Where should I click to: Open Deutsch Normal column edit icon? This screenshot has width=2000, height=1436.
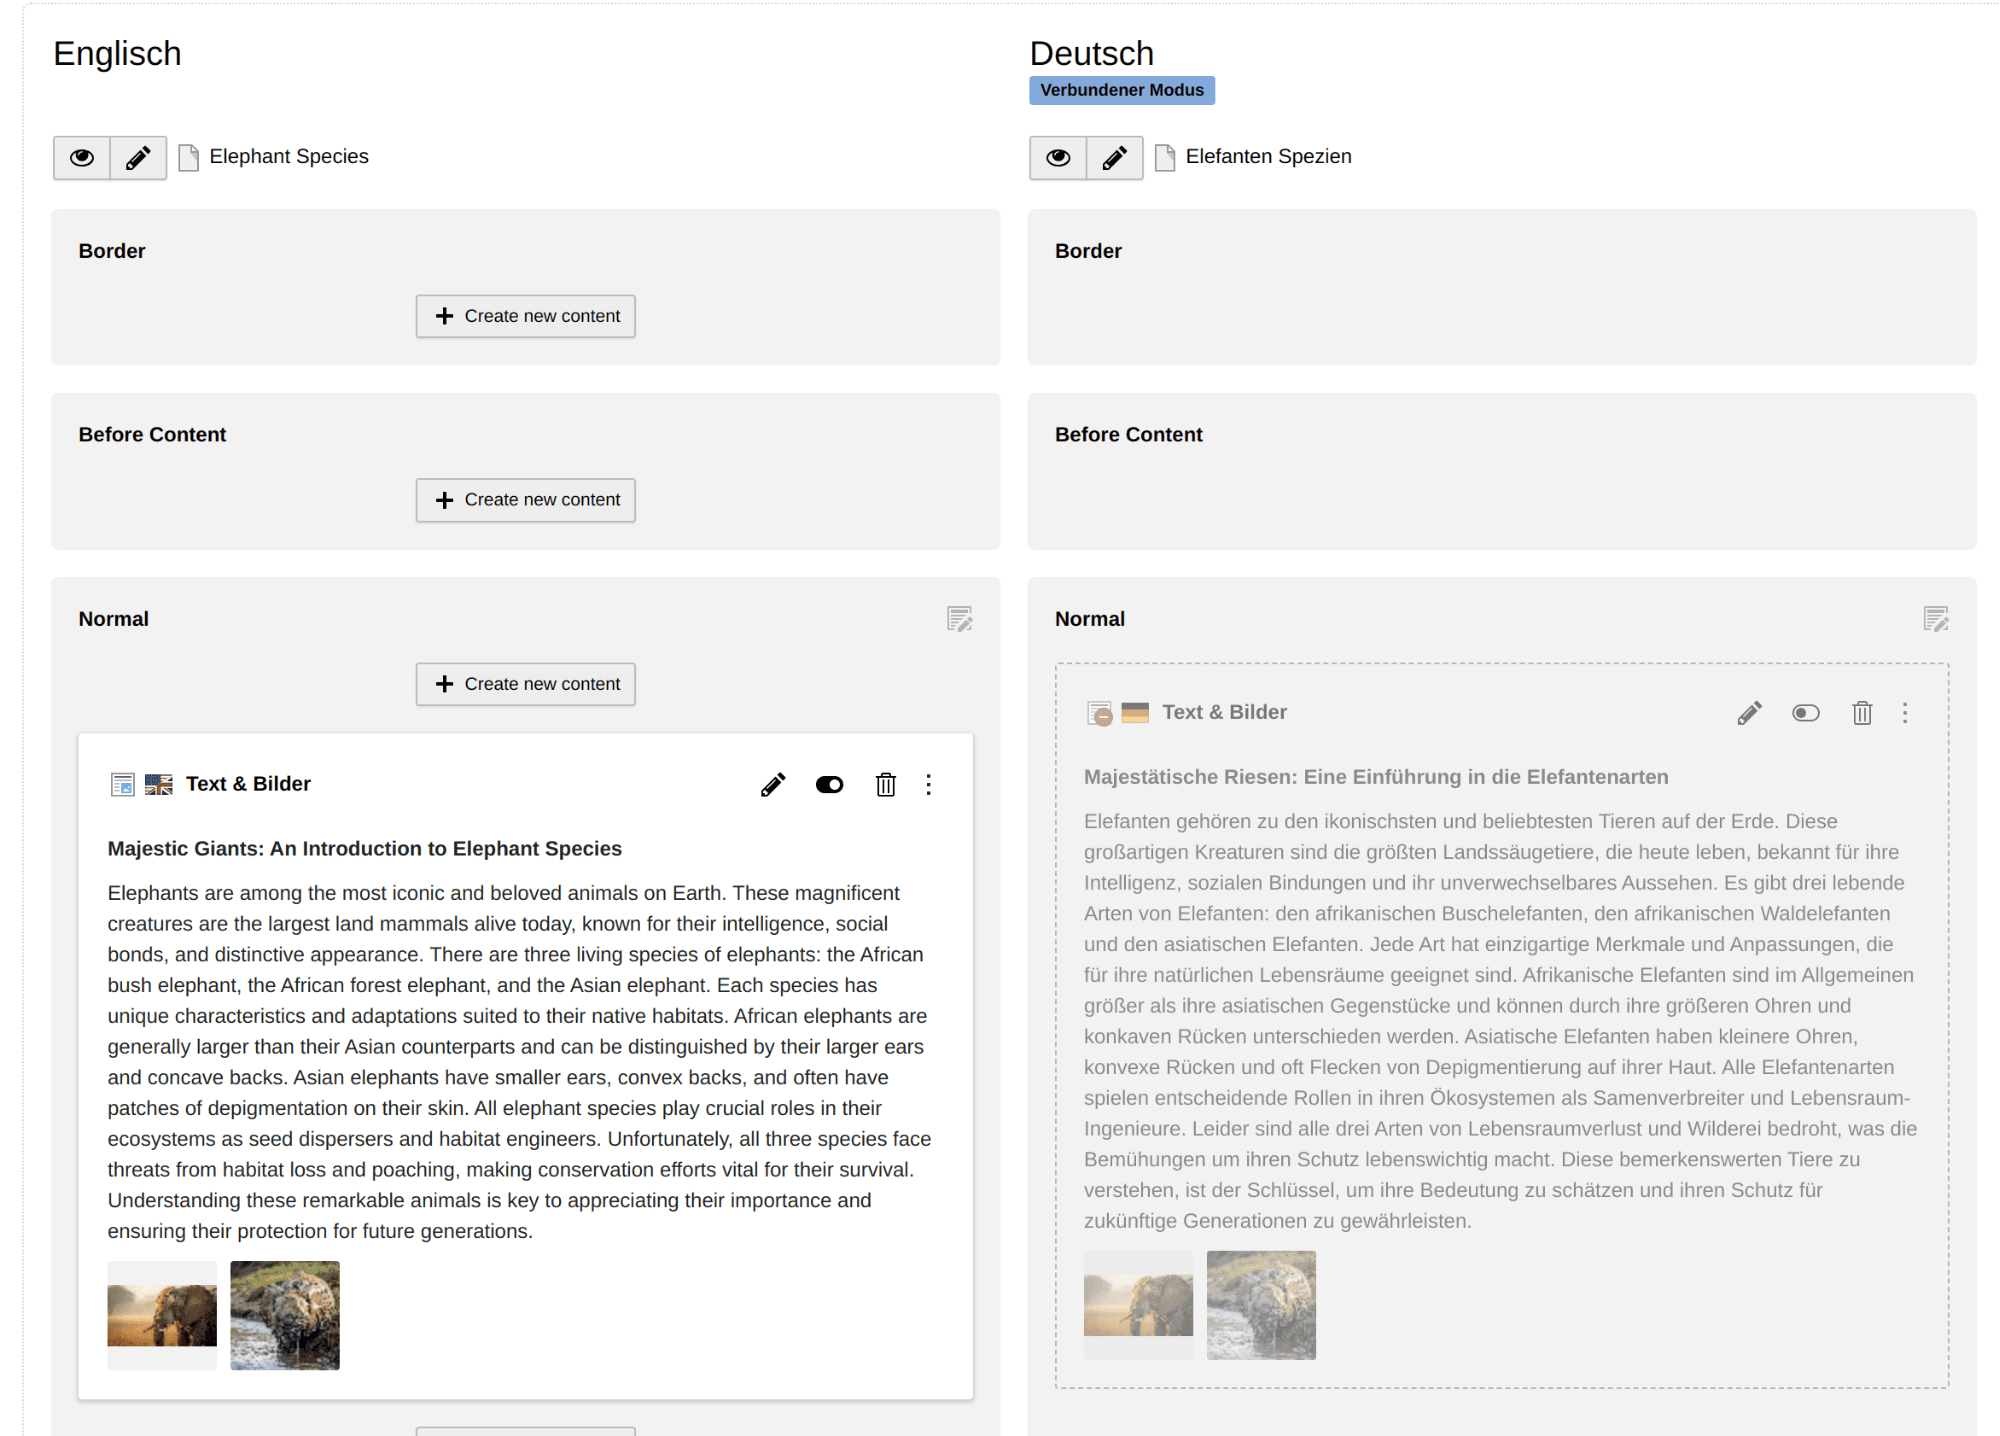coord(1936,619)
